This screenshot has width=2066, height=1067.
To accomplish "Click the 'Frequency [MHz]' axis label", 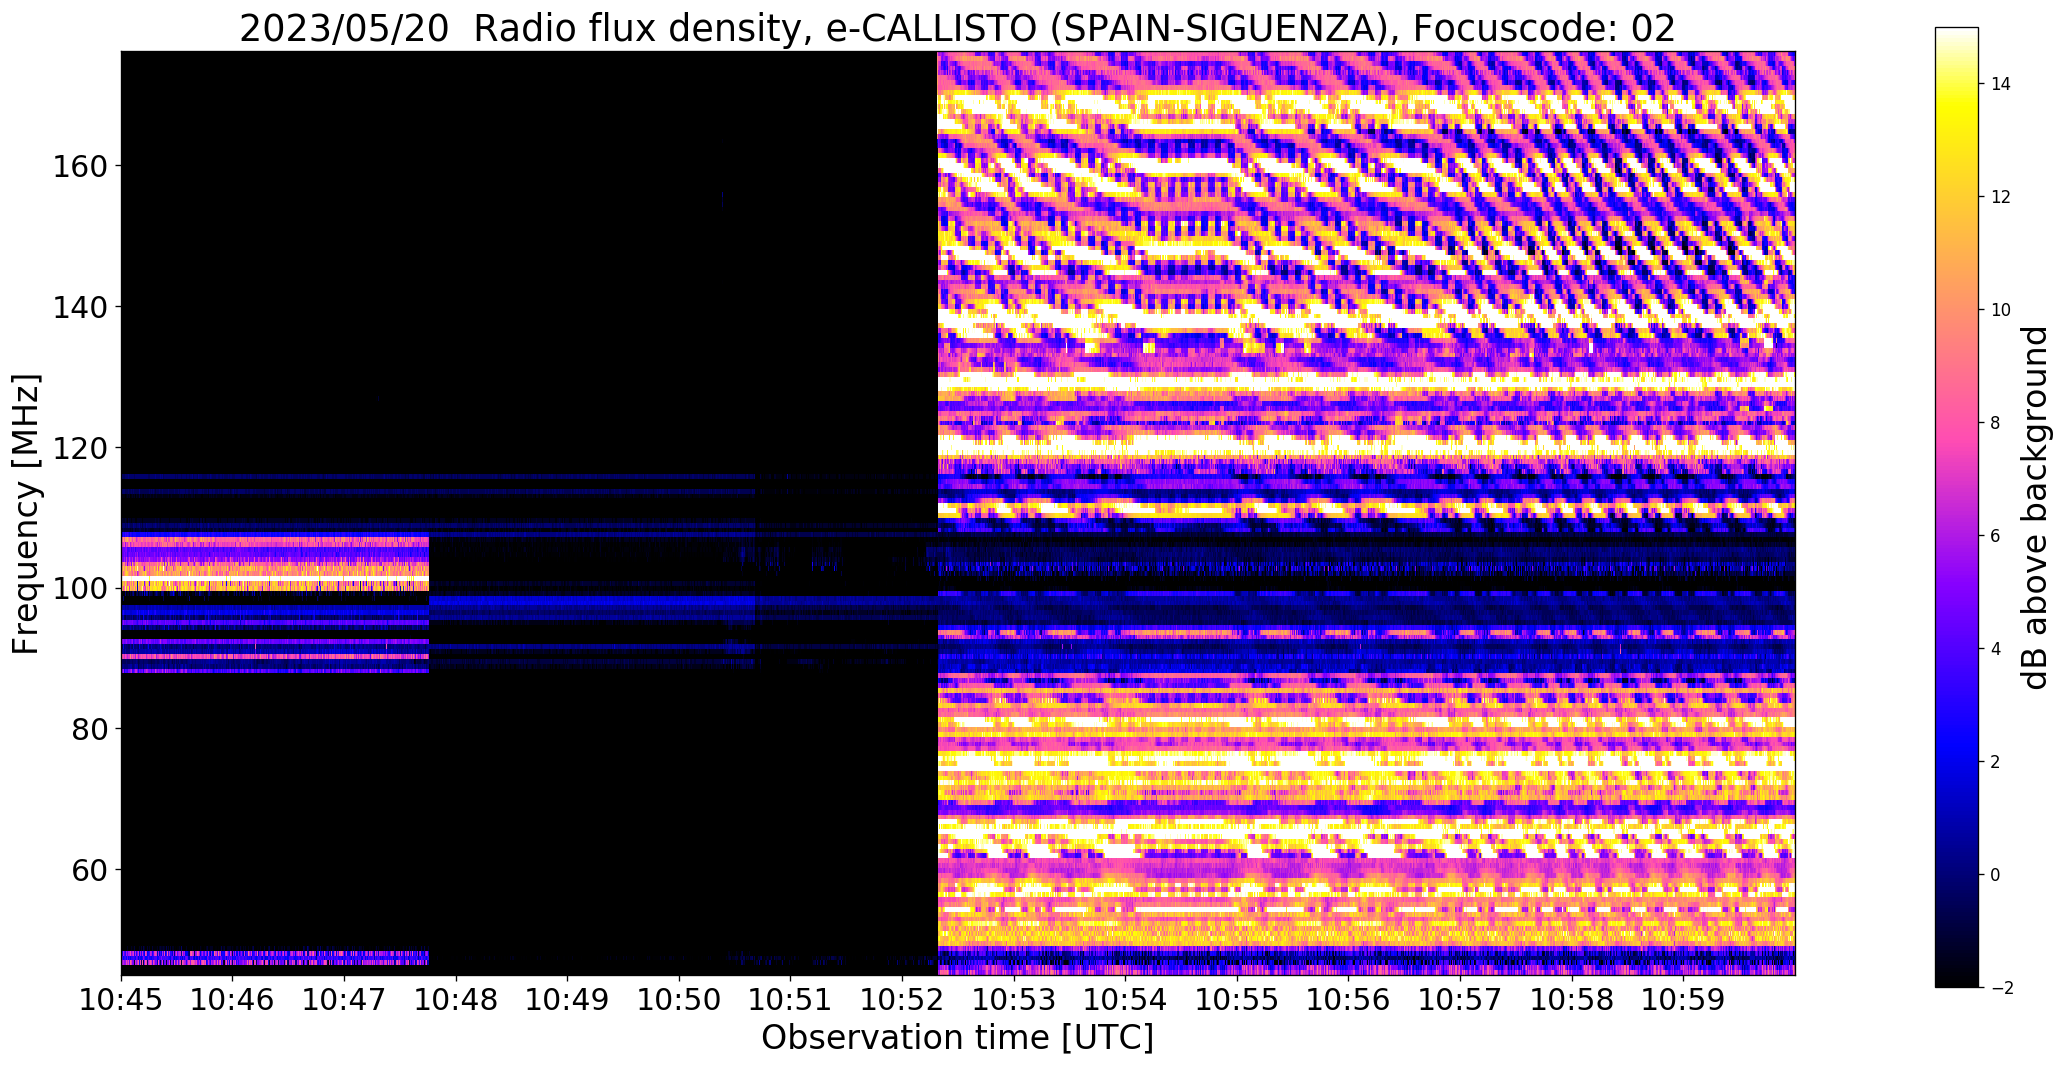I will pyautogui.click(x=26, y=514).
